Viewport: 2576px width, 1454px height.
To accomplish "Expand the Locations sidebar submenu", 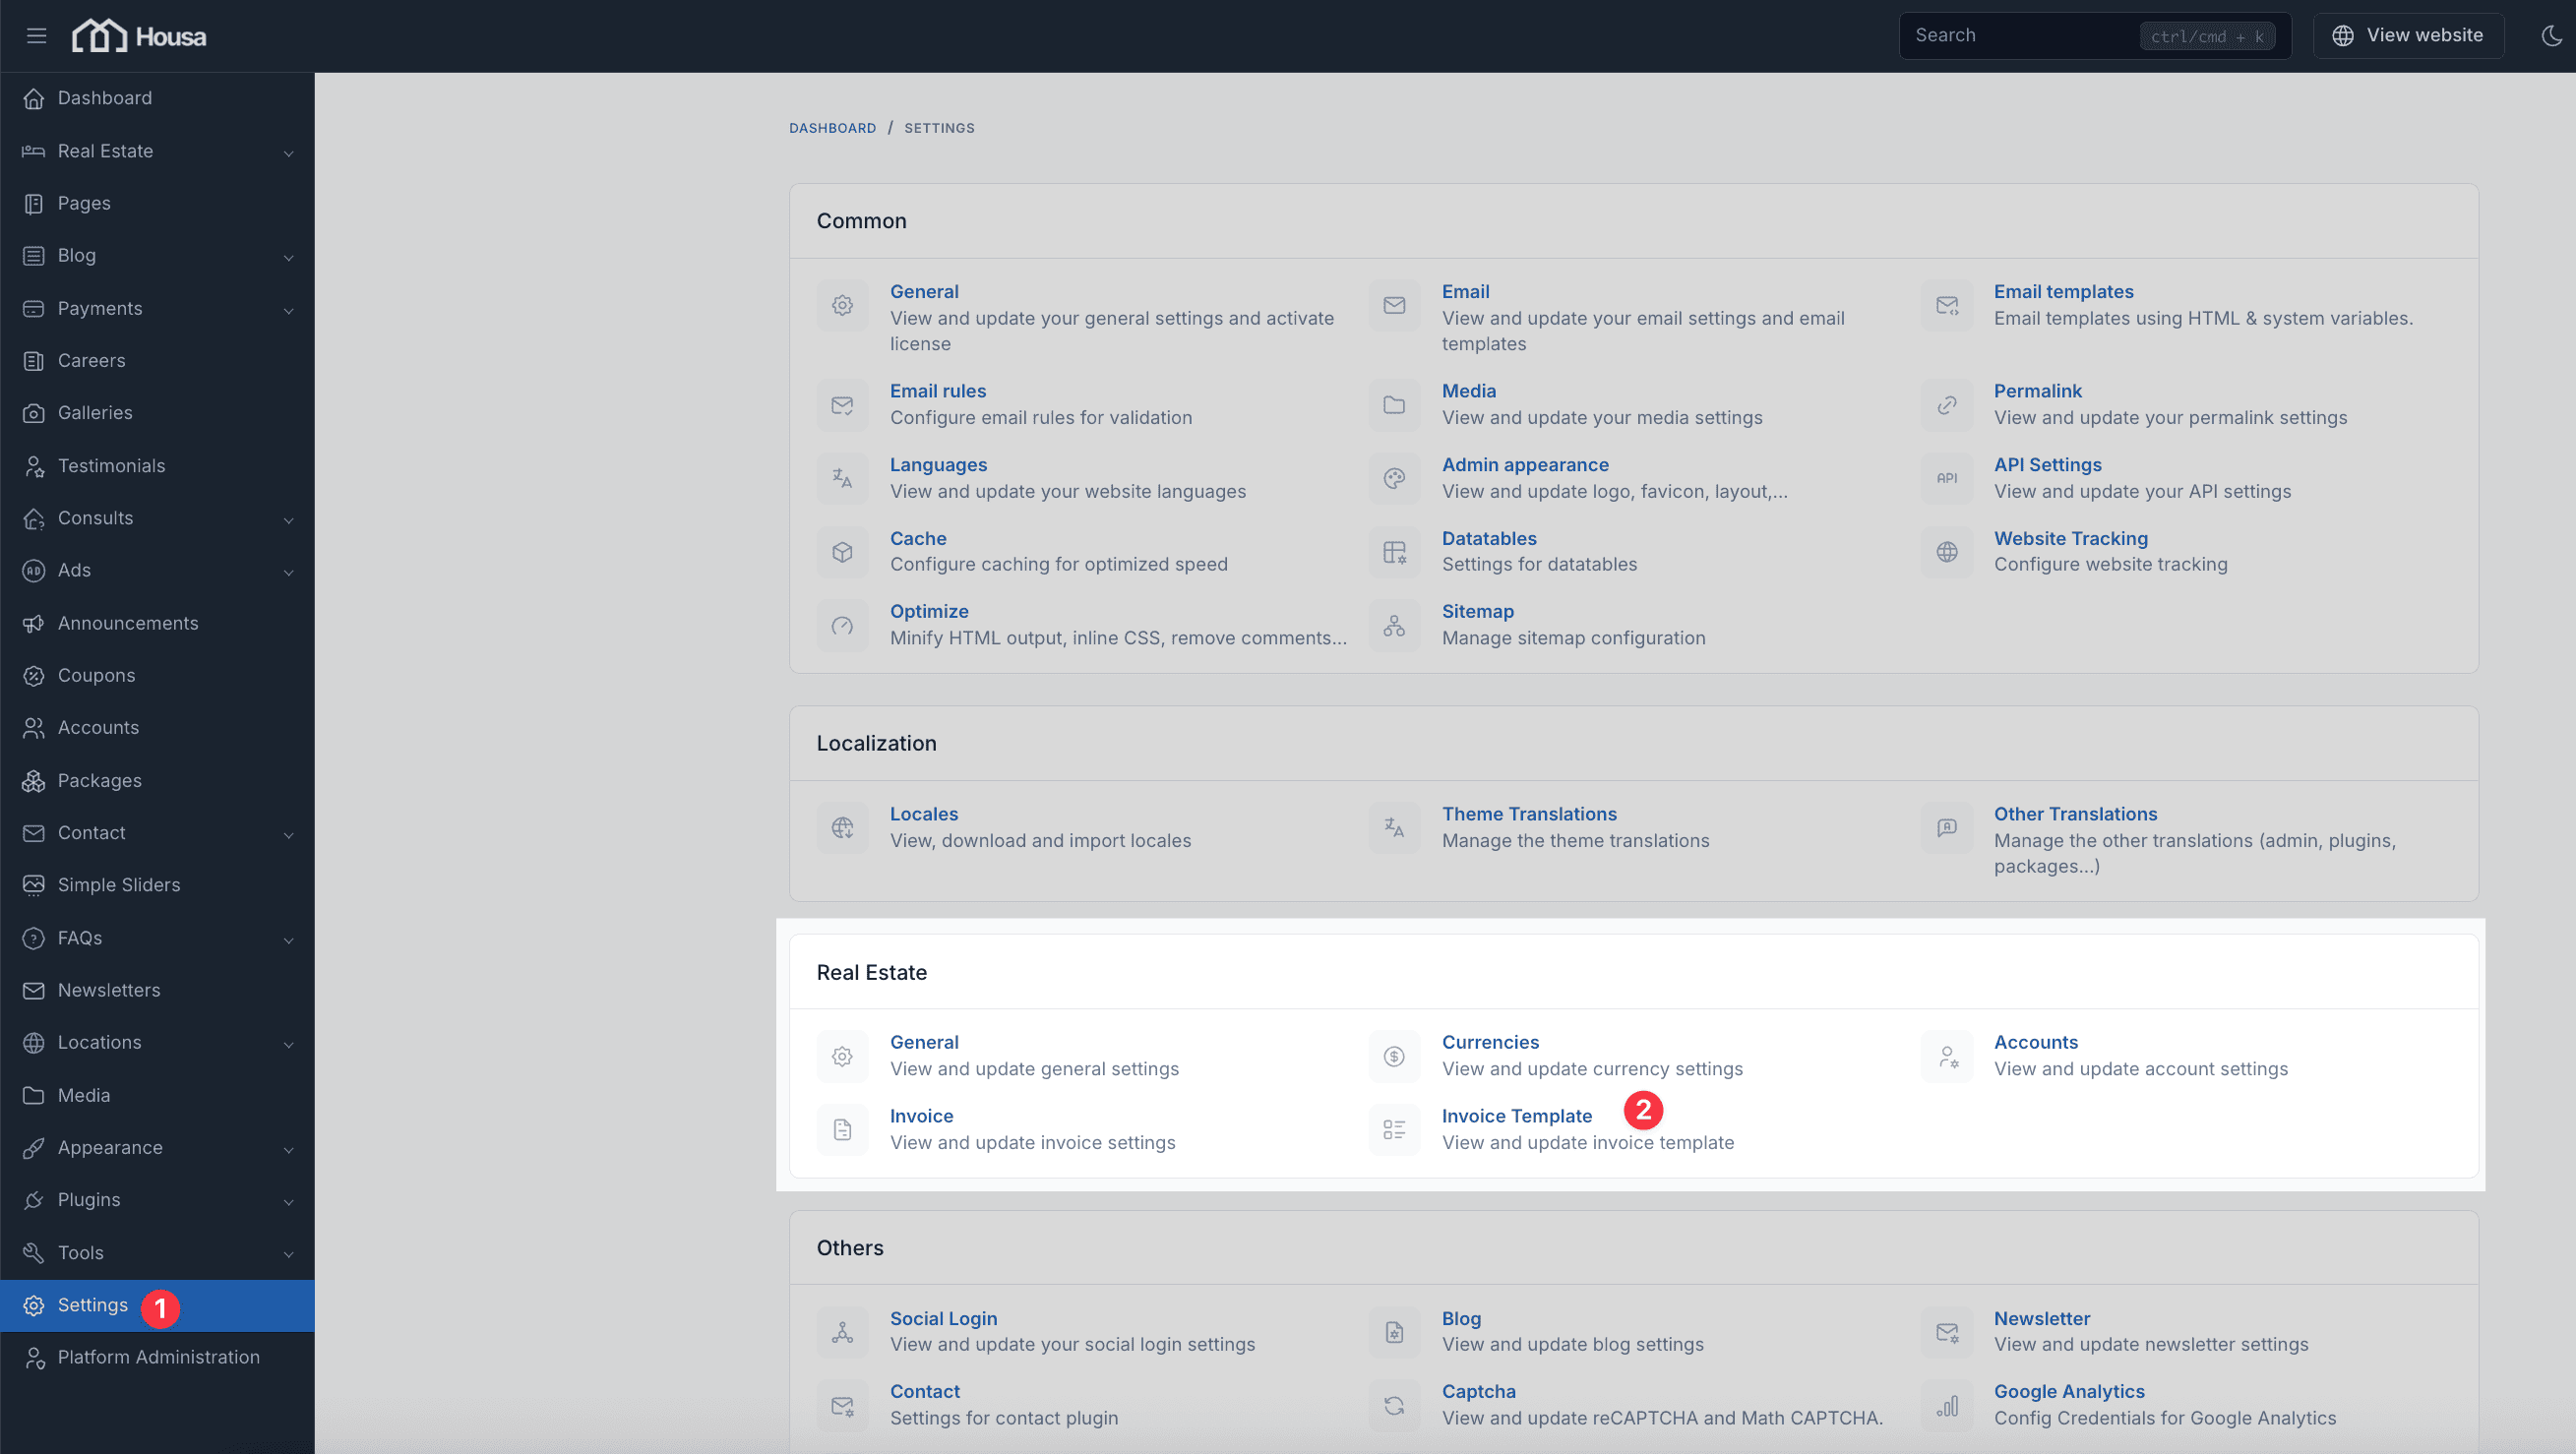I will pyautogui.click(x=157, y=1043).
